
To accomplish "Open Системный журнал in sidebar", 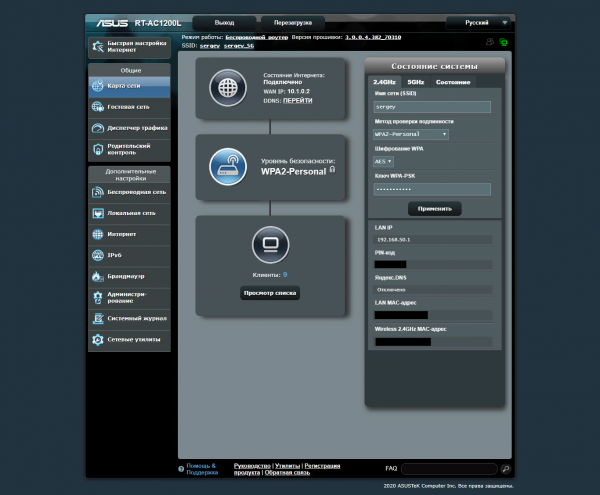I will click(129, 318).
